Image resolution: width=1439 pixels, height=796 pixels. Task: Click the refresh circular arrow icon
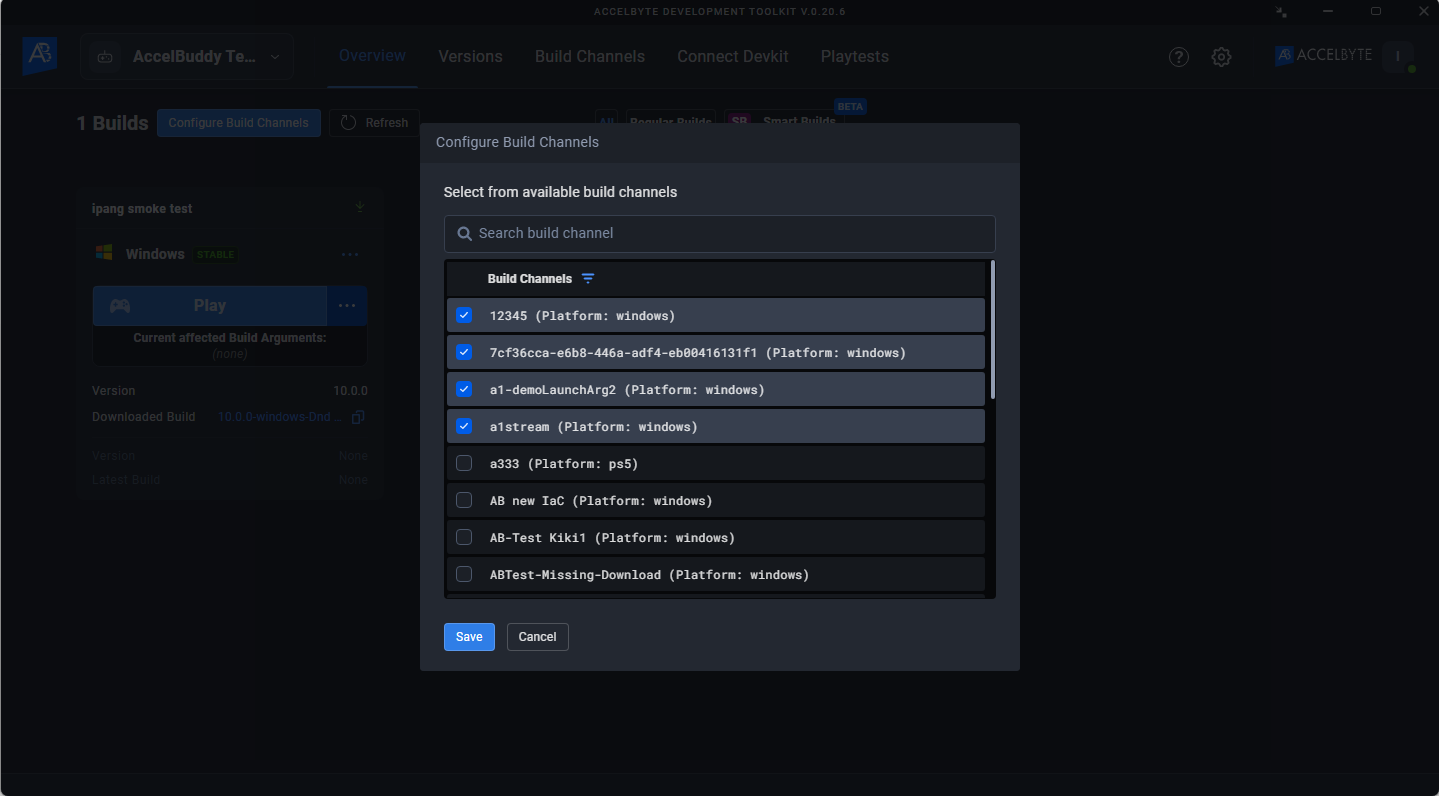pos(348,123)
